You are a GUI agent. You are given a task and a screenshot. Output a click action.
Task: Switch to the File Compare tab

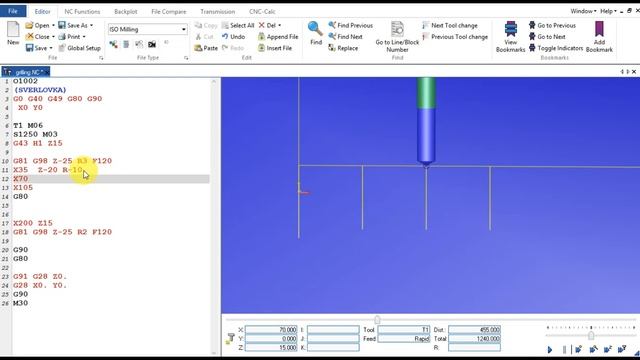coord(169,11)
